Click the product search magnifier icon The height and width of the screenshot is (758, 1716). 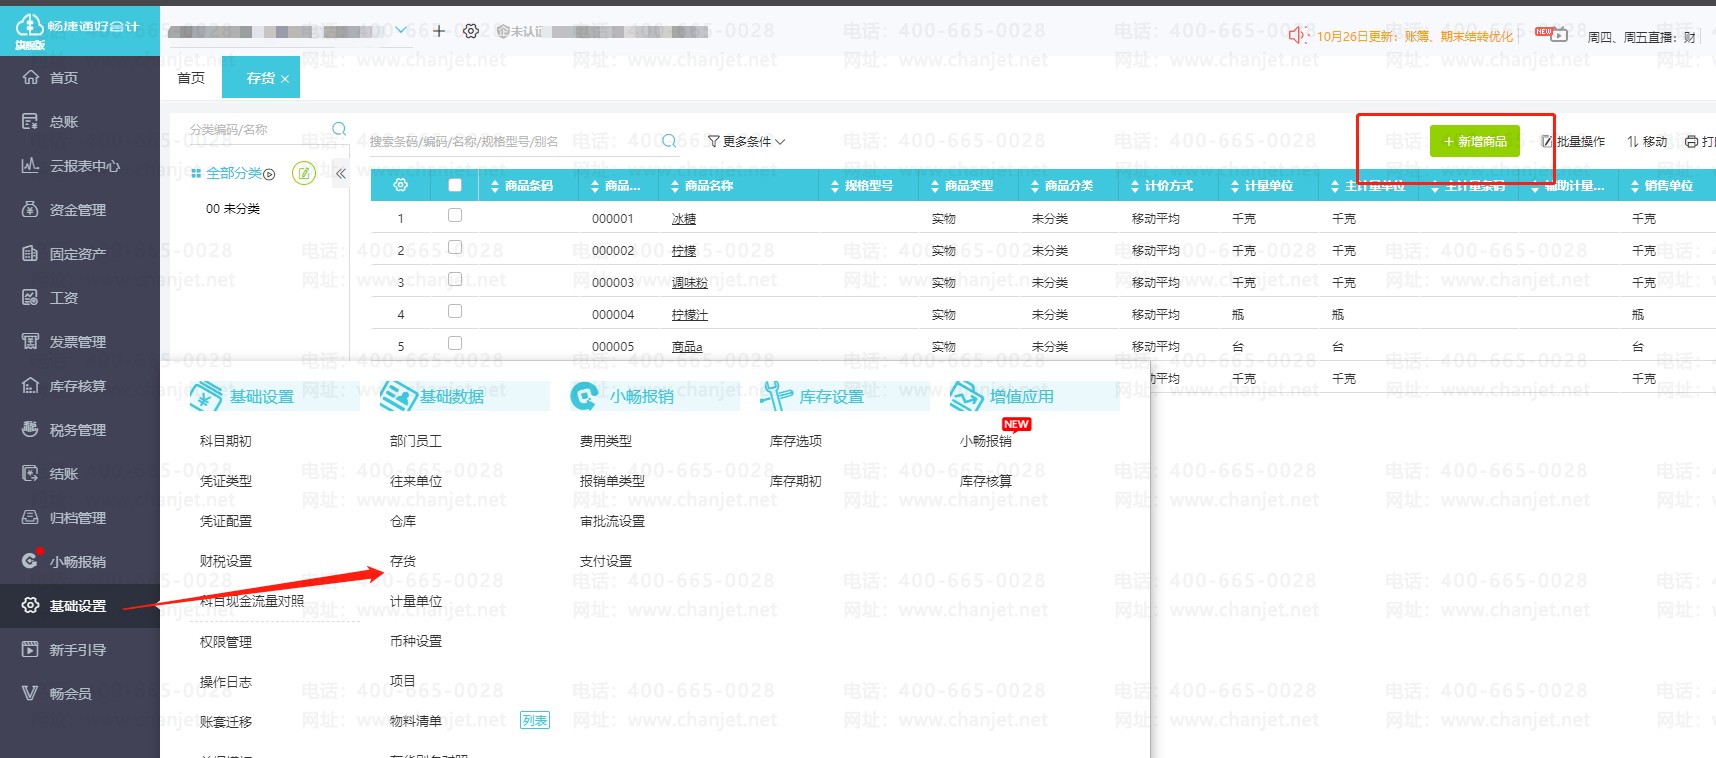(x=669, y=141)
